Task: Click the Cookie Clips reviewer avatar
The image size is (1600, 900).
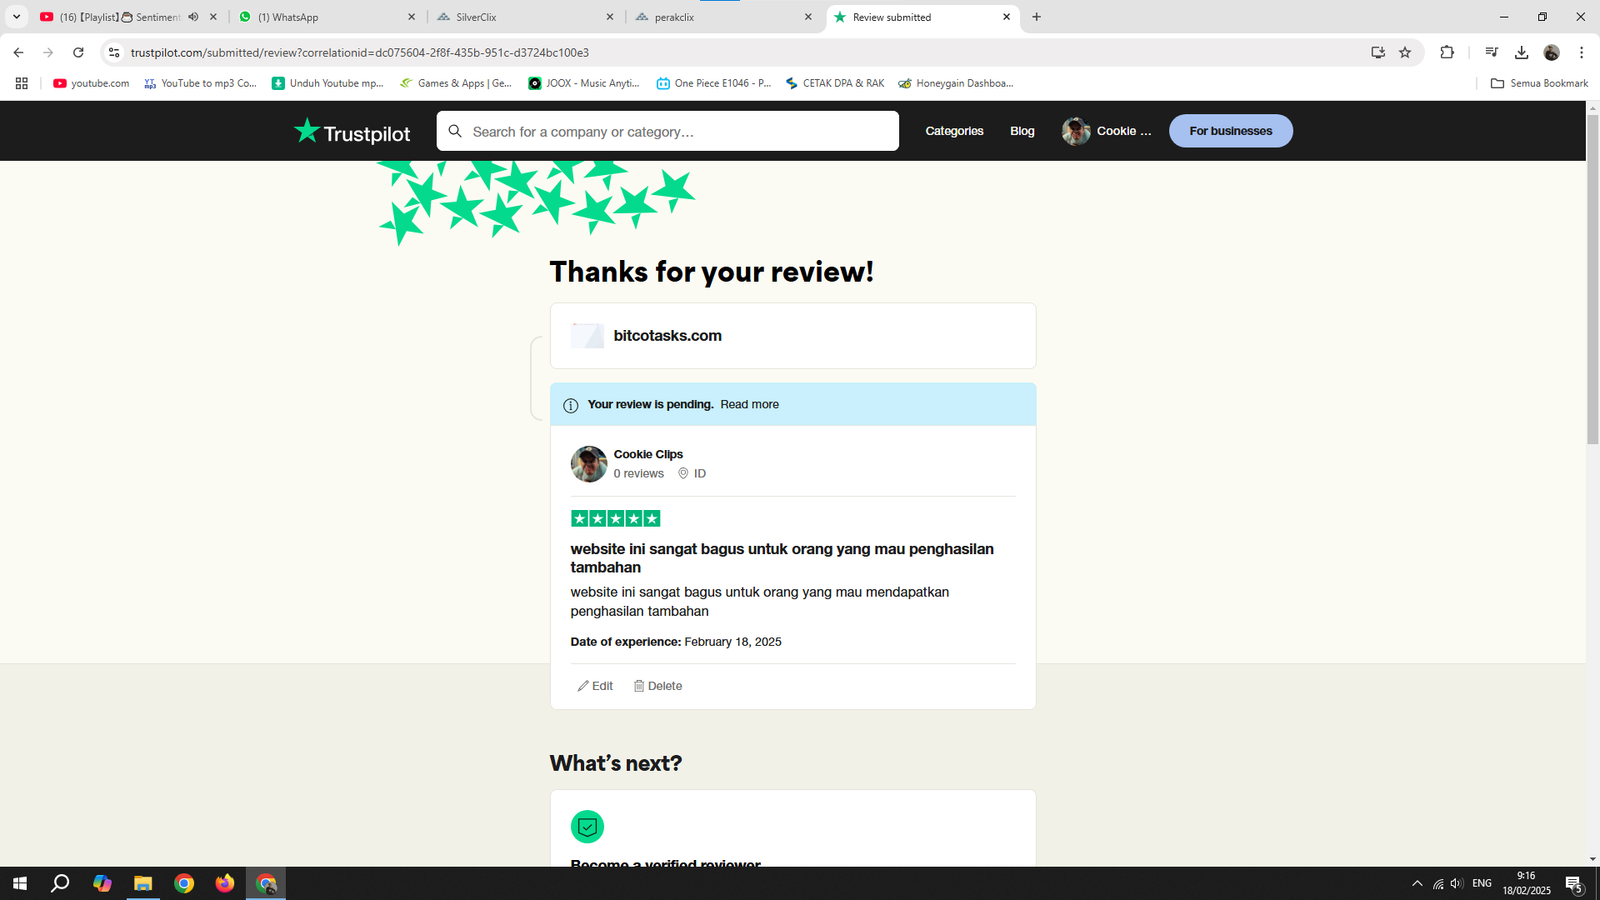Action: (x=589, y=464)
